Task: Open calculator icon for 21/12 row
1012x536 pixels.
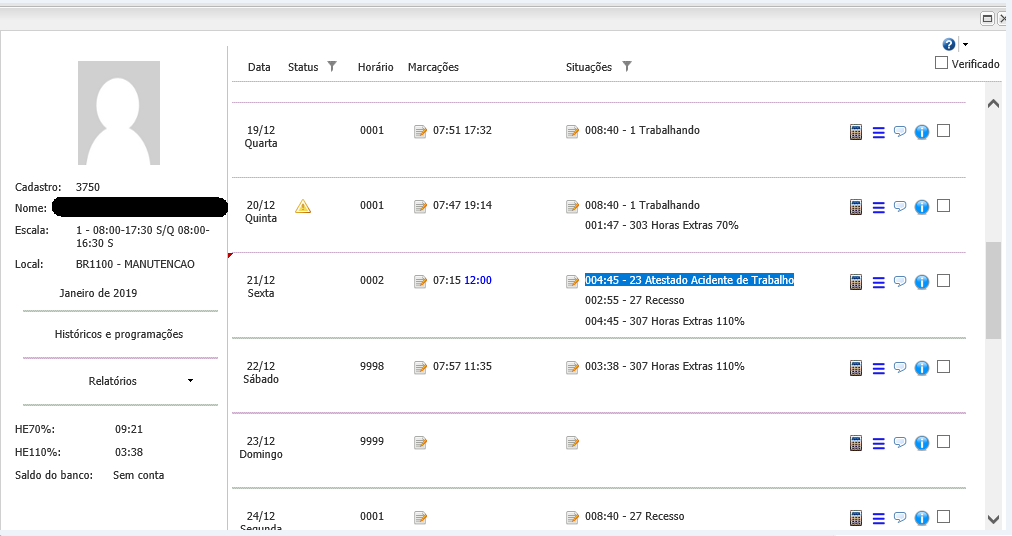Action: pyautogui.click(x=856, y=282)
